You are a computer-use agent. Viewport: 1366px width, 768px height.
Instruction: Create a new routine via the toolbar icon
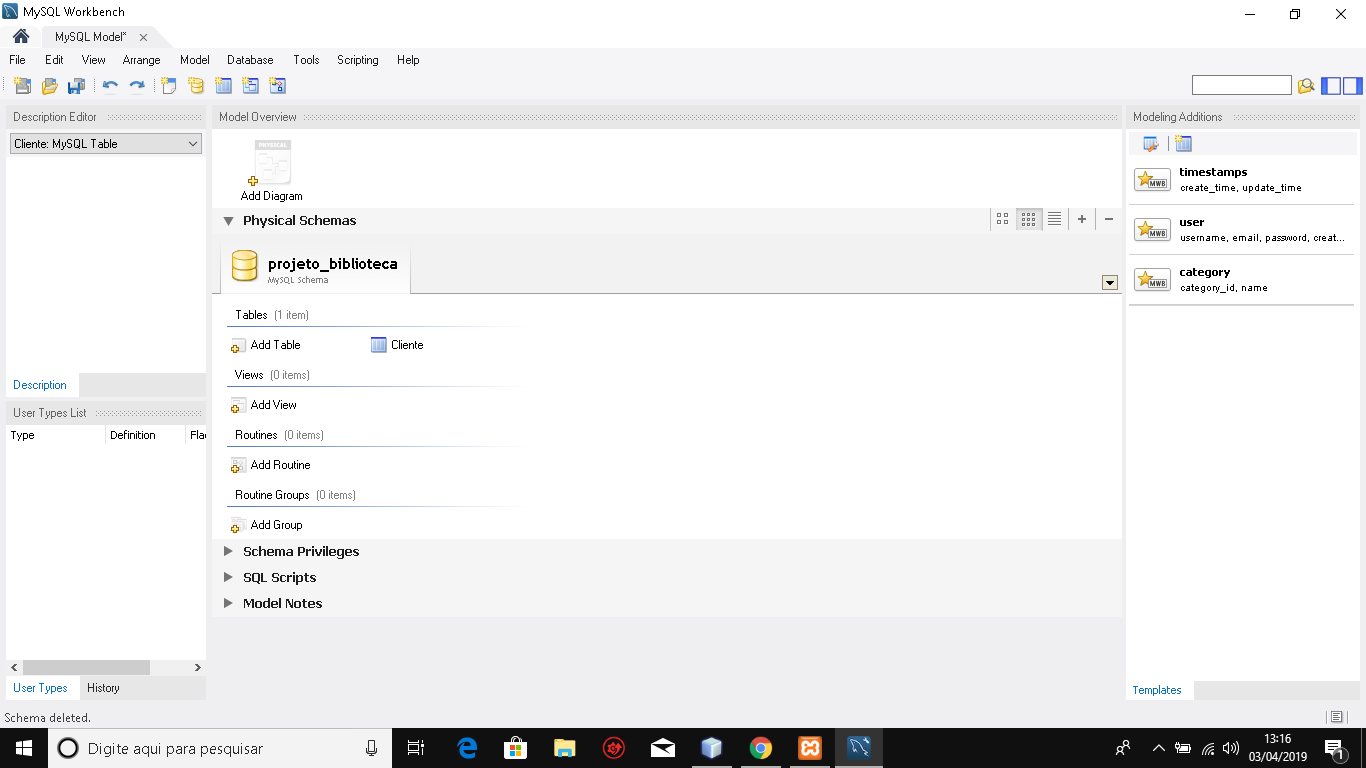(x=277, y=86)
